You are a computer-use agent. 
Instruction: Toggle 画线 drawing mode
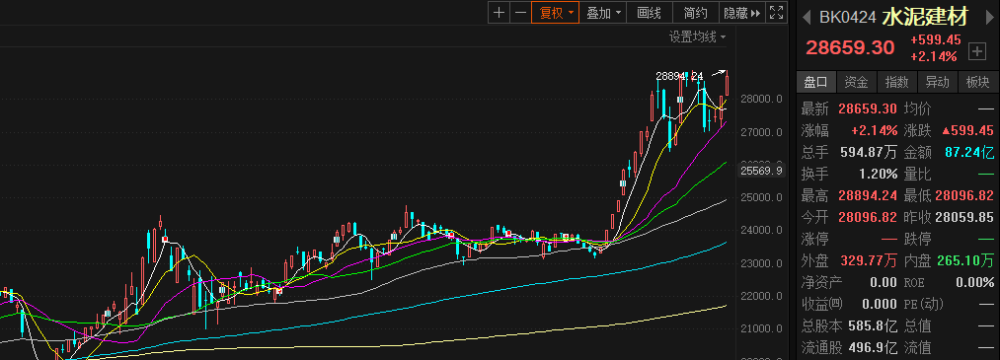click(649, 13)
